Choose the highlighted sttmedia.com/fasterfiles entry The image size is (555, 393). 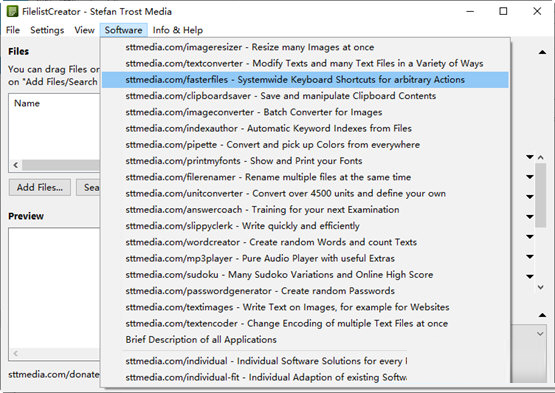click(305, 80)
